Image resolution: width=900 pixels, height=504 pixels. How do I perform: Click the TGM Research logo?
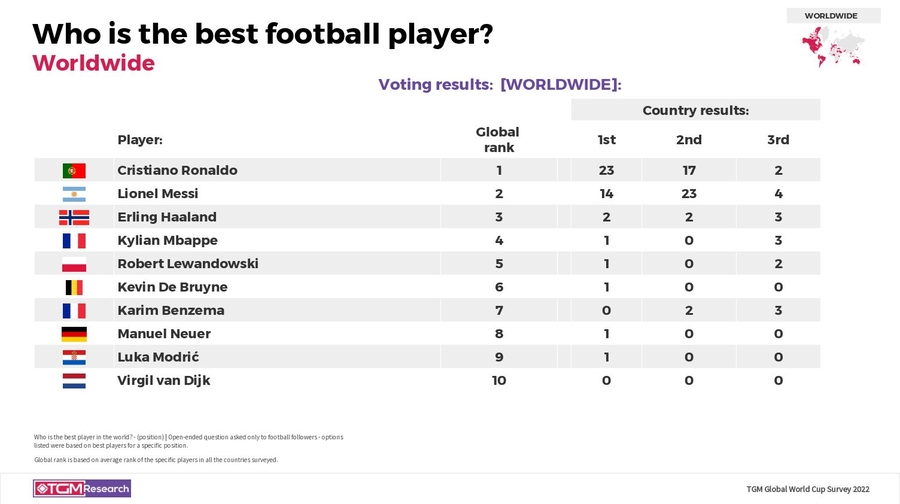pyautogui.click(x=82, y=488)
